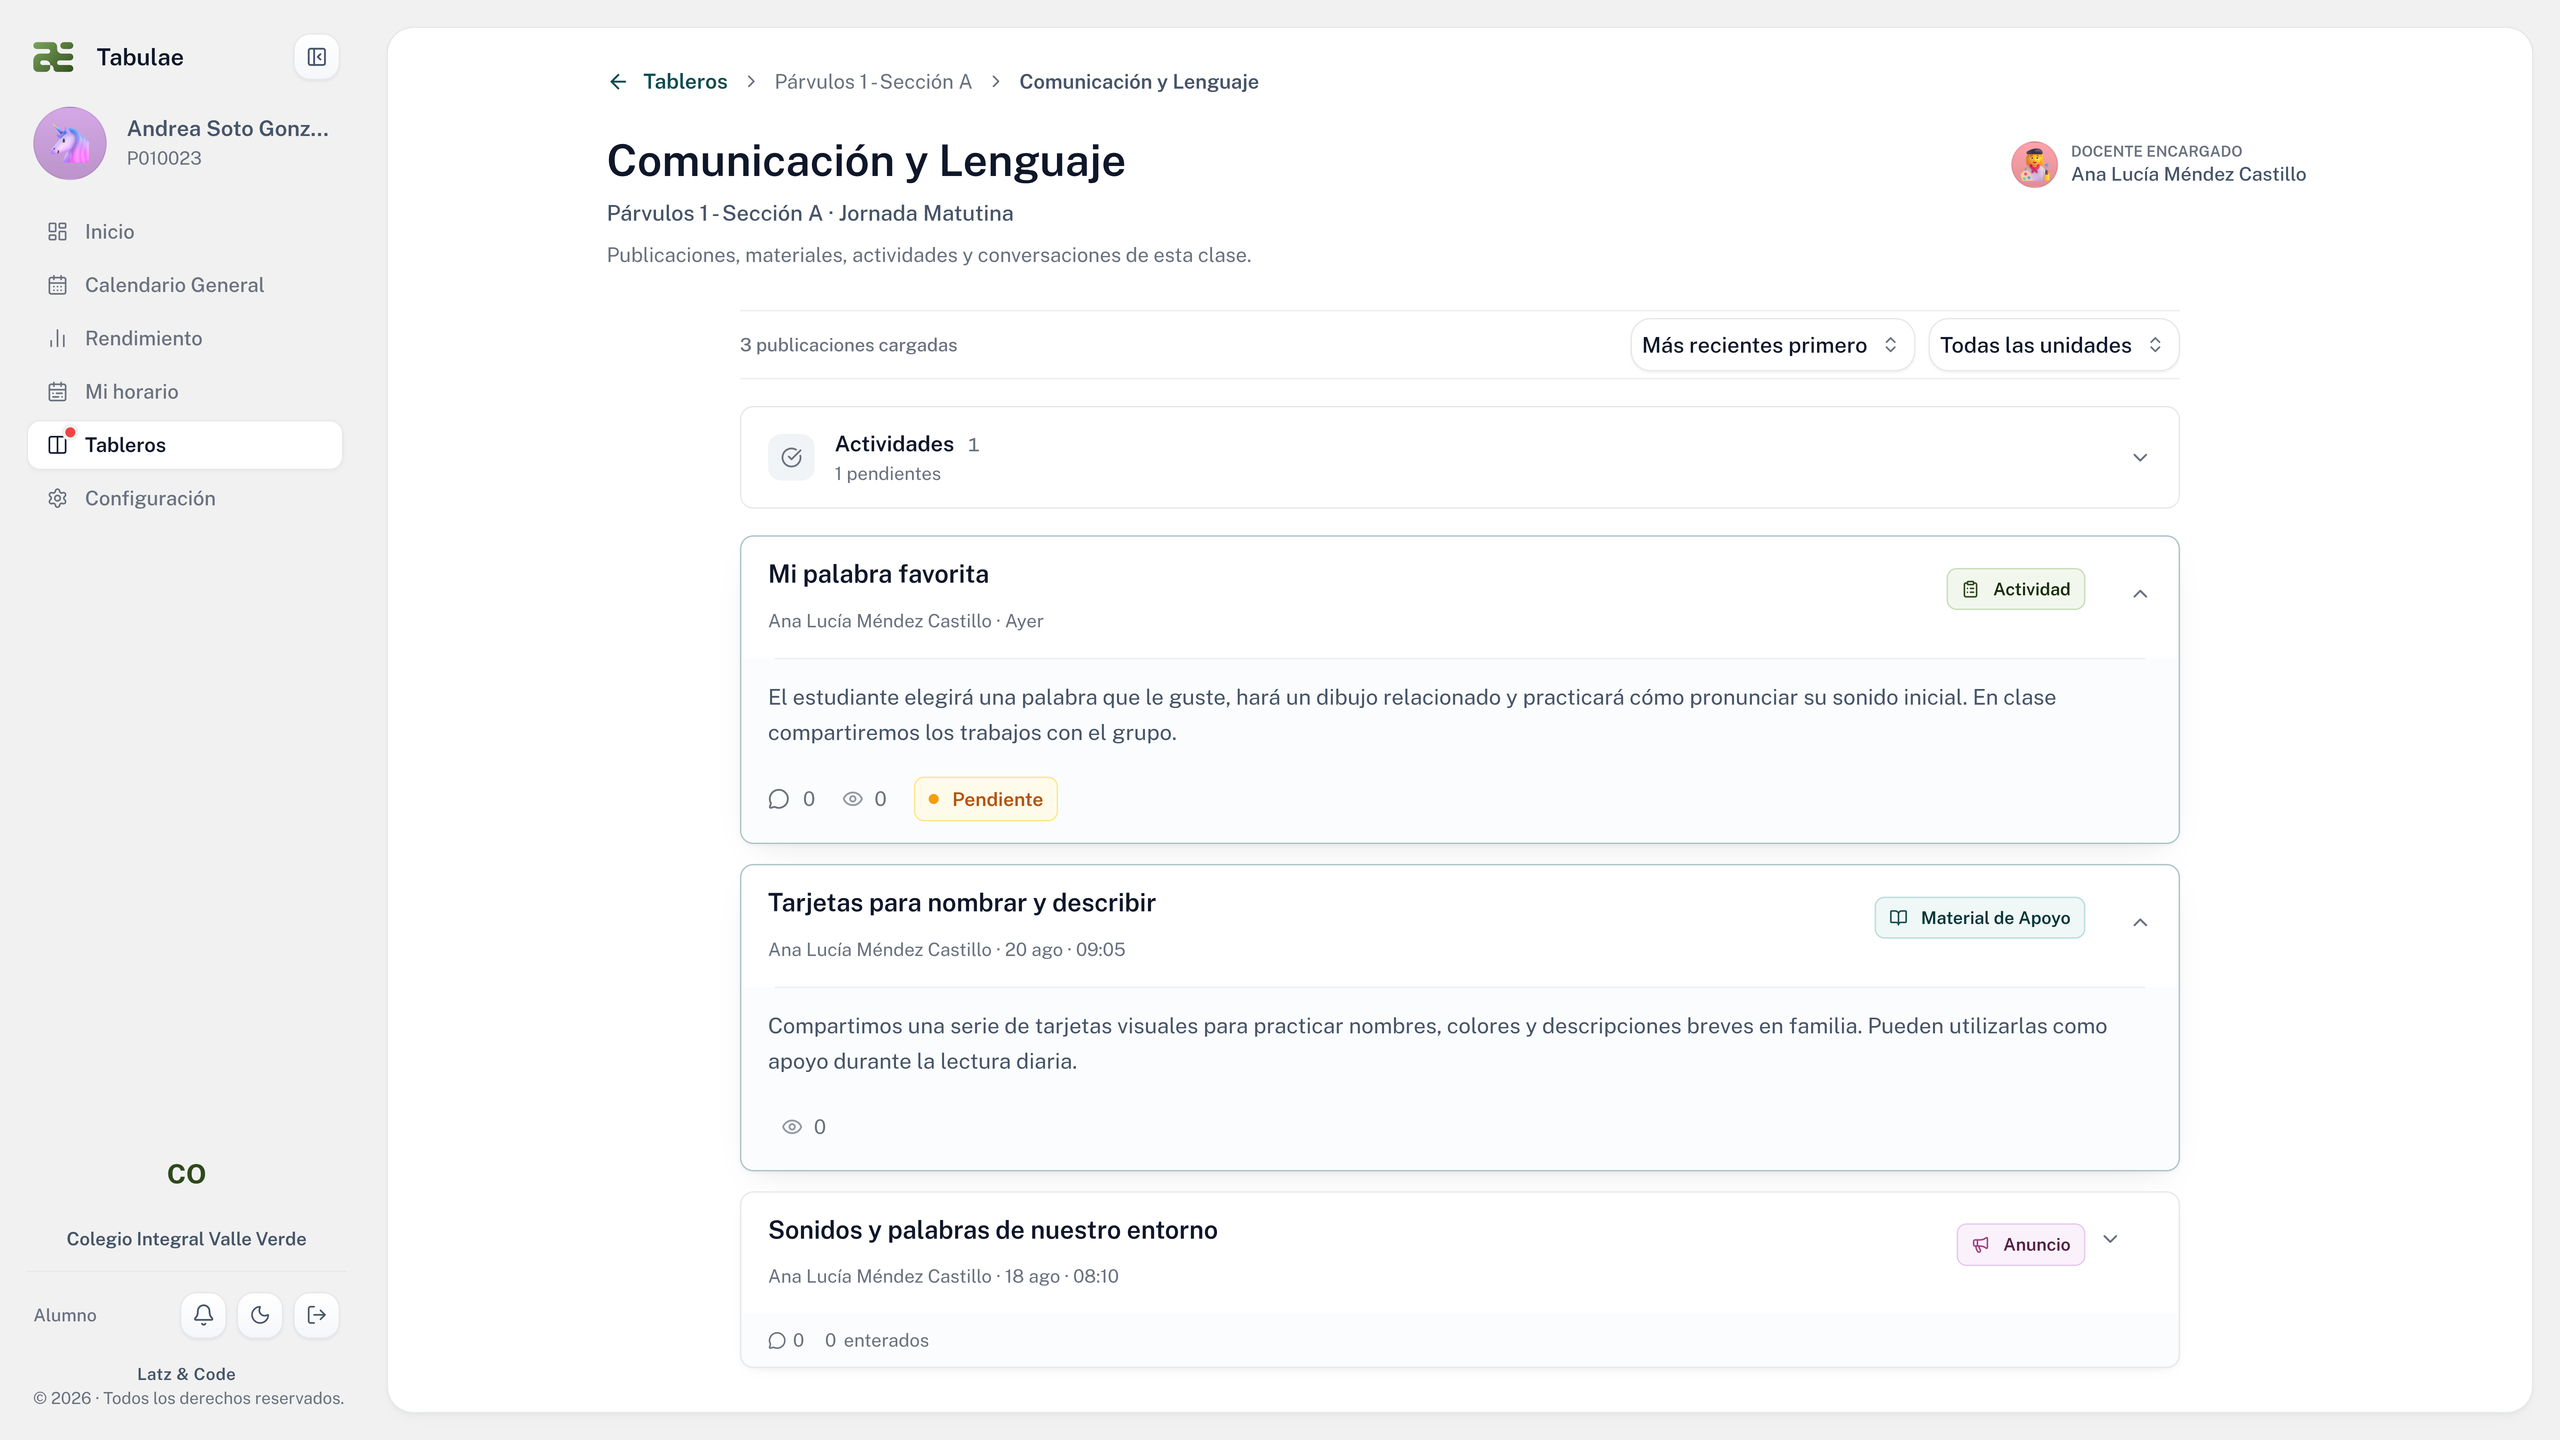The width and height of the screenshot is (2560, 1440).
Task: Click Andrea Soto unicorn avatar
Action: (70, 143)
